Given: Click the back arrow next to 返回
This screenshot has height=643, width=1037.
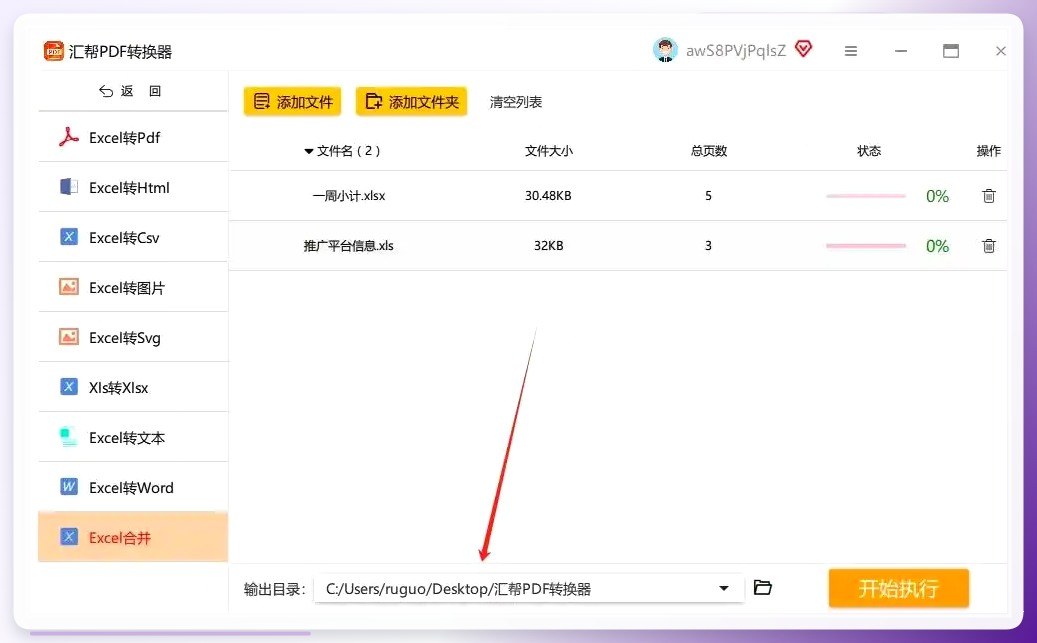Looking at the screenshot, I should tap(106, 91).
